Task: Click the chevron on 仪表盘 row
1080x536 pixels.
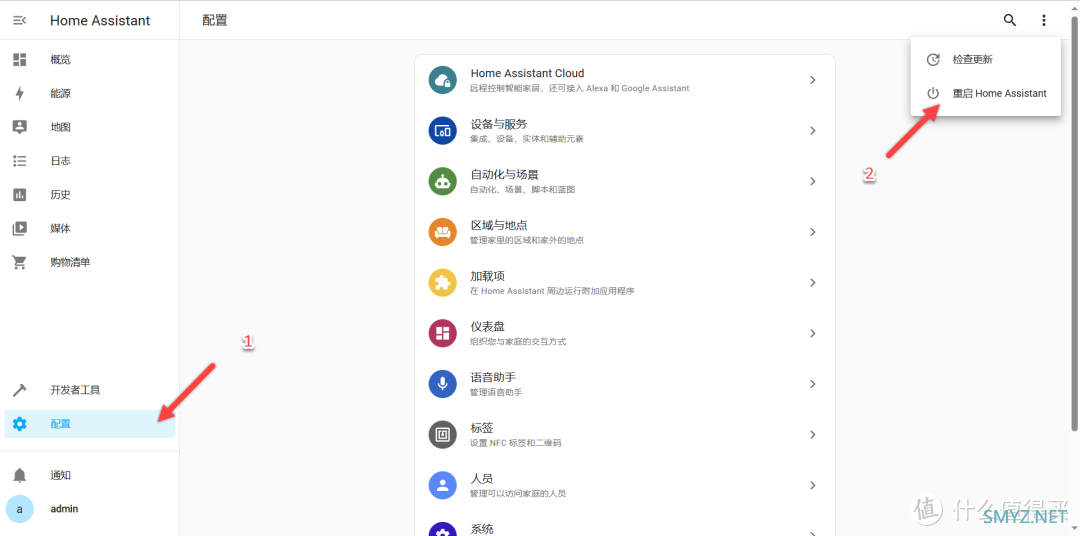Action: click(x=813, y=333)
